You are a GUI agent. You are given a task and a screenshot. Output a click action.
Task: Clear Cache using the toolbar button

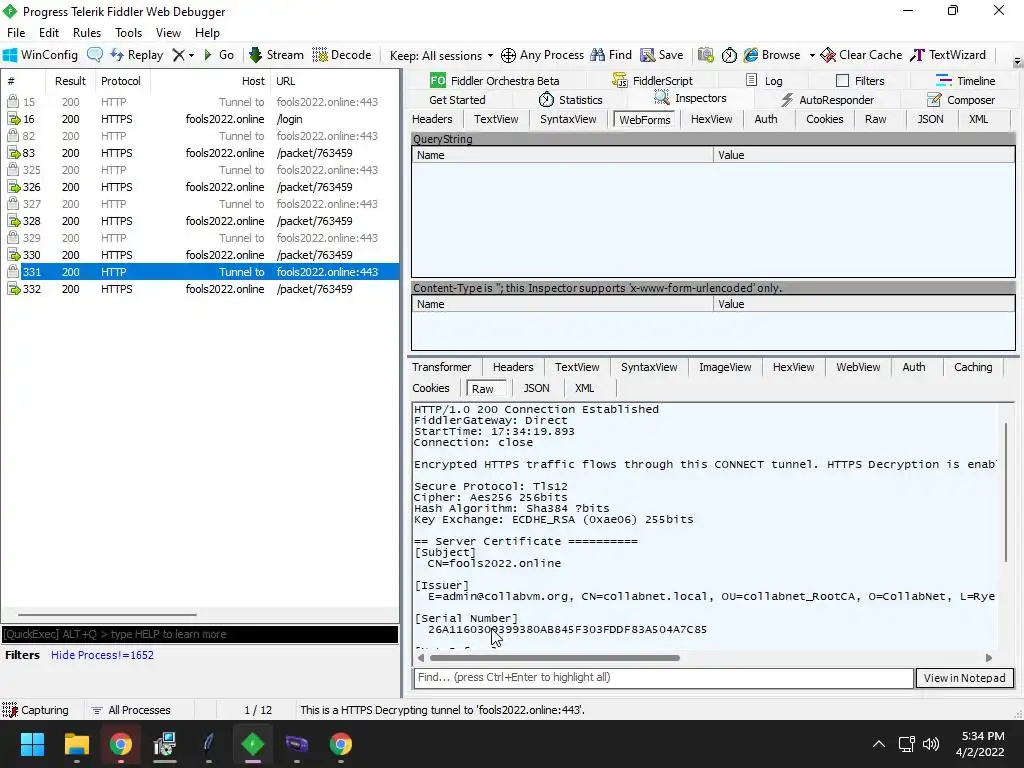(x=861, y=55)
